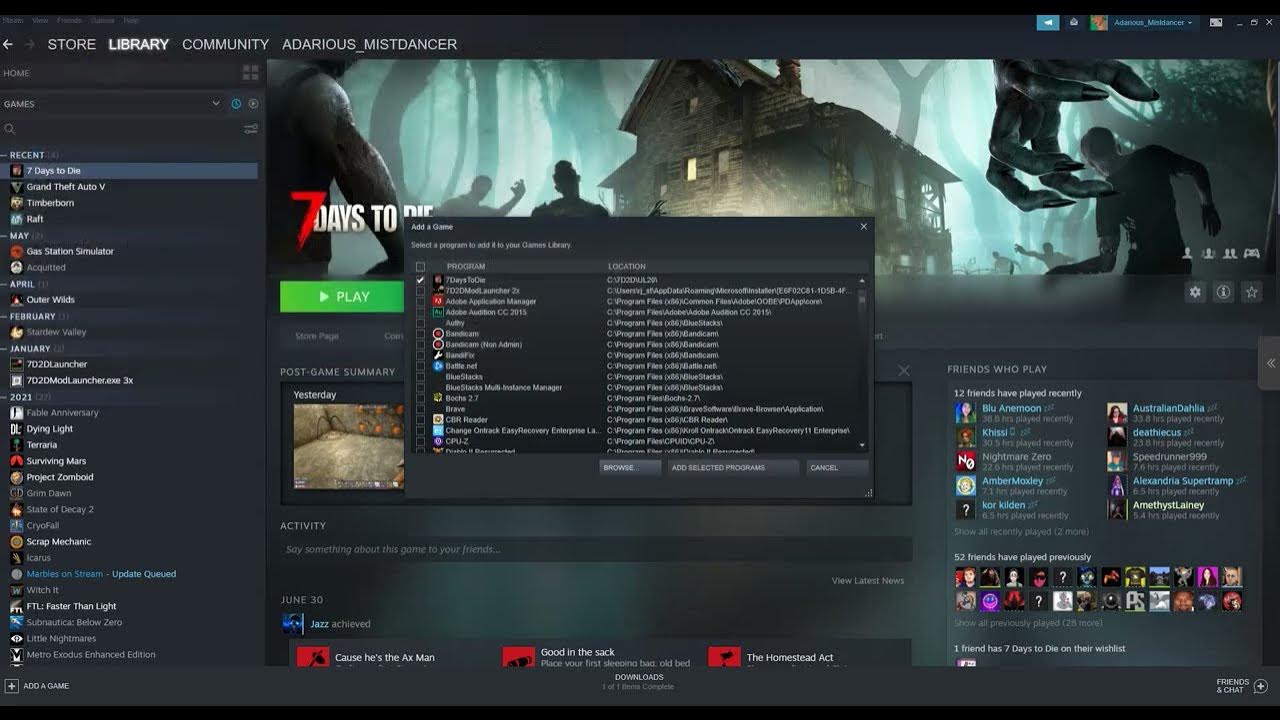Close the Add a Game dialog
Viewport: 1280px width, 720px height.
pos(864,226)
